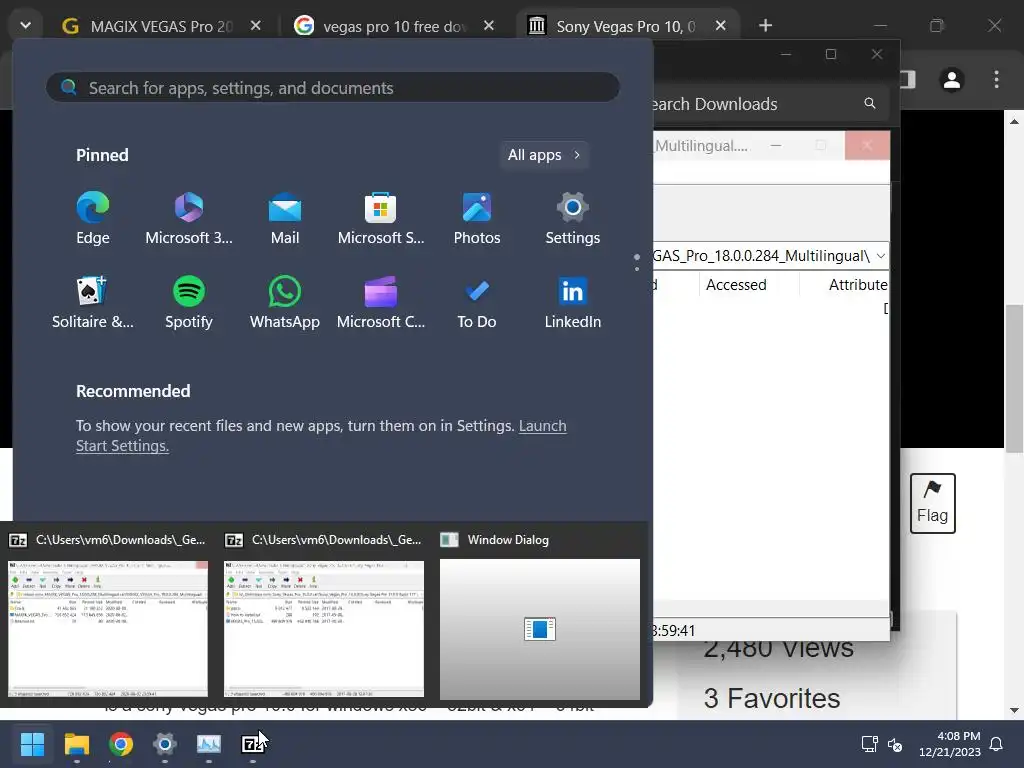Open Settings from pinned apps
The width and height of the screenshot is (1024, 768).
pos(573,219)
